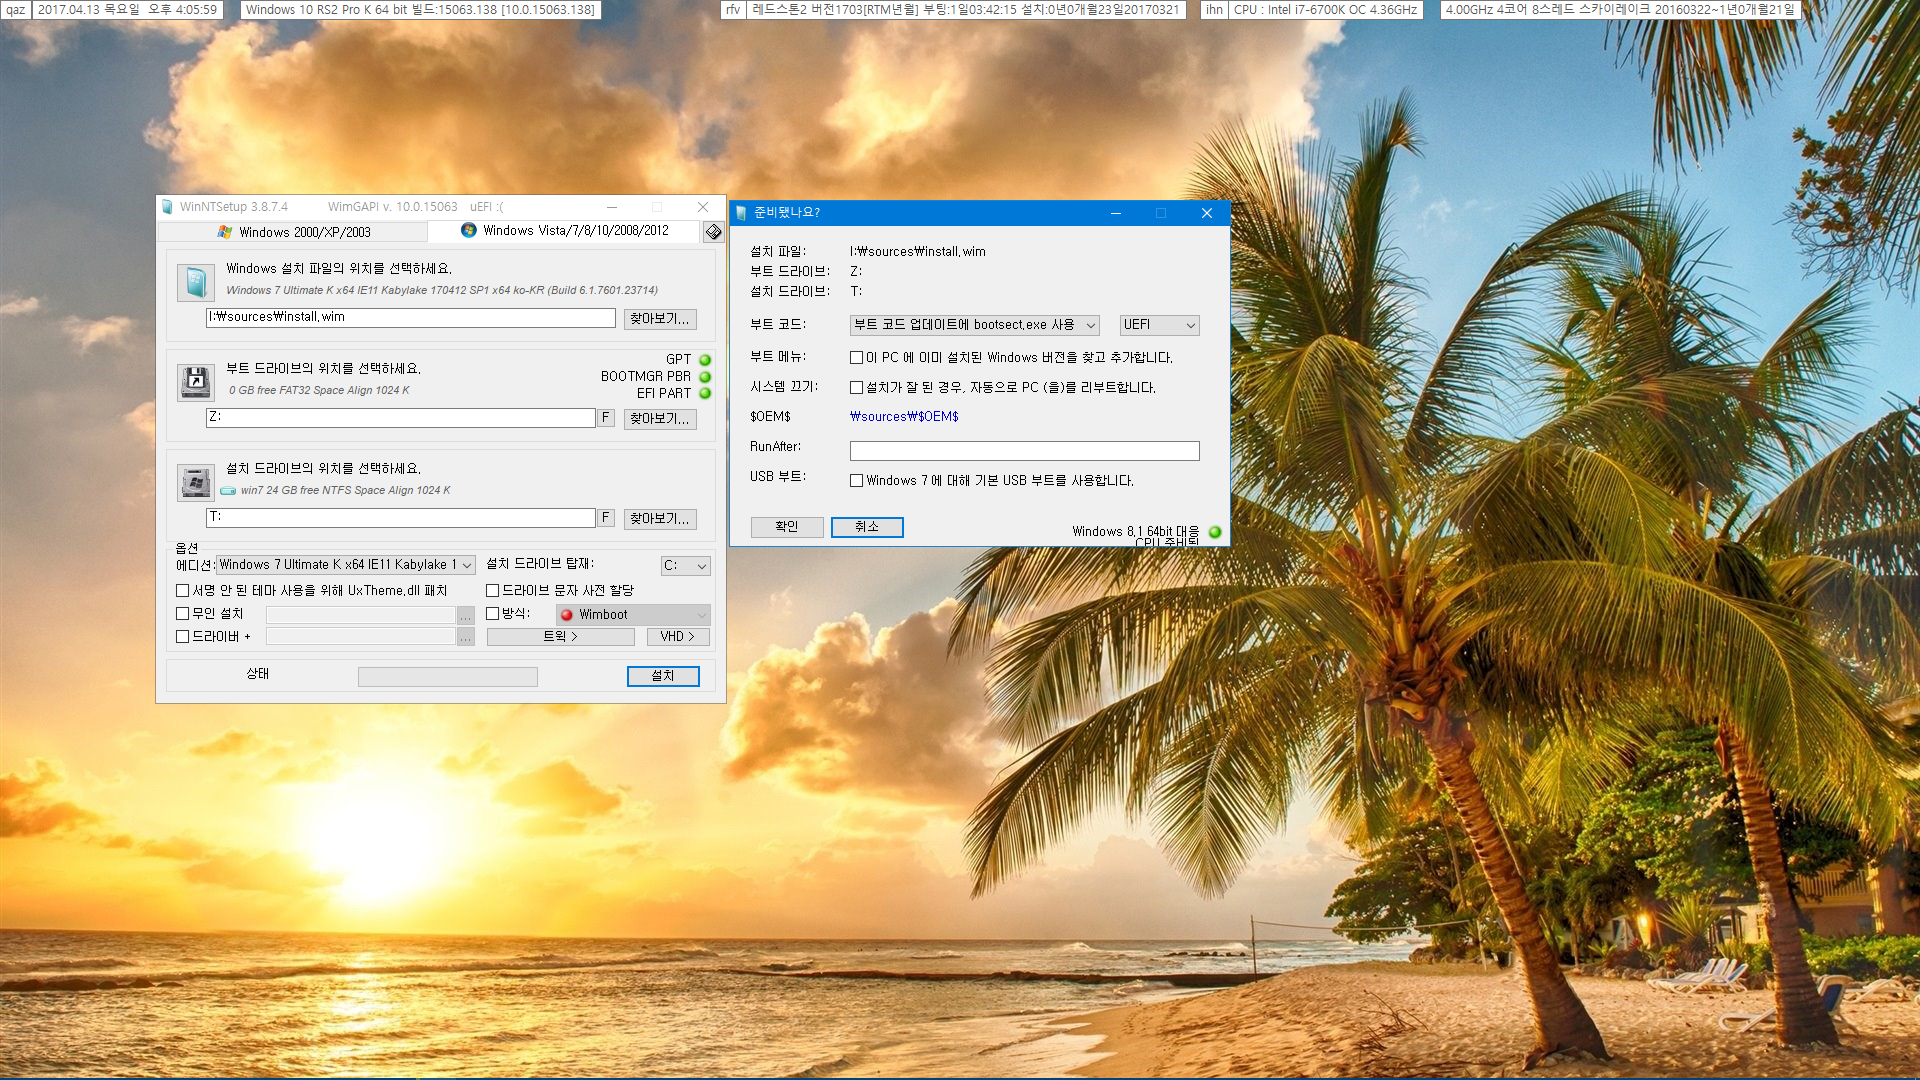Screen dimensions: 1920x1080
Task: Click the Windows install source file icon
Action: tap(196, 283)
